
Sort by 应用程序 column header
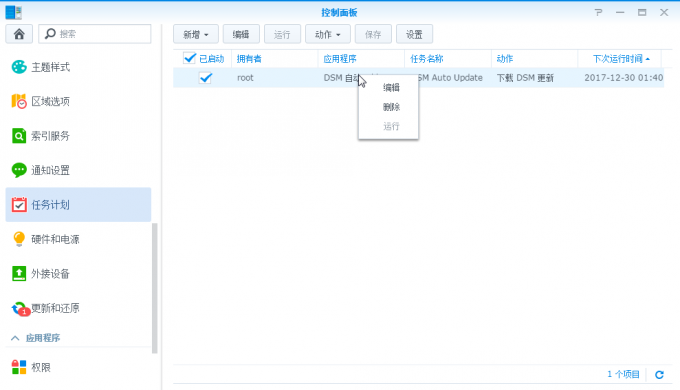pyautogui.click(x=361, y=59)
